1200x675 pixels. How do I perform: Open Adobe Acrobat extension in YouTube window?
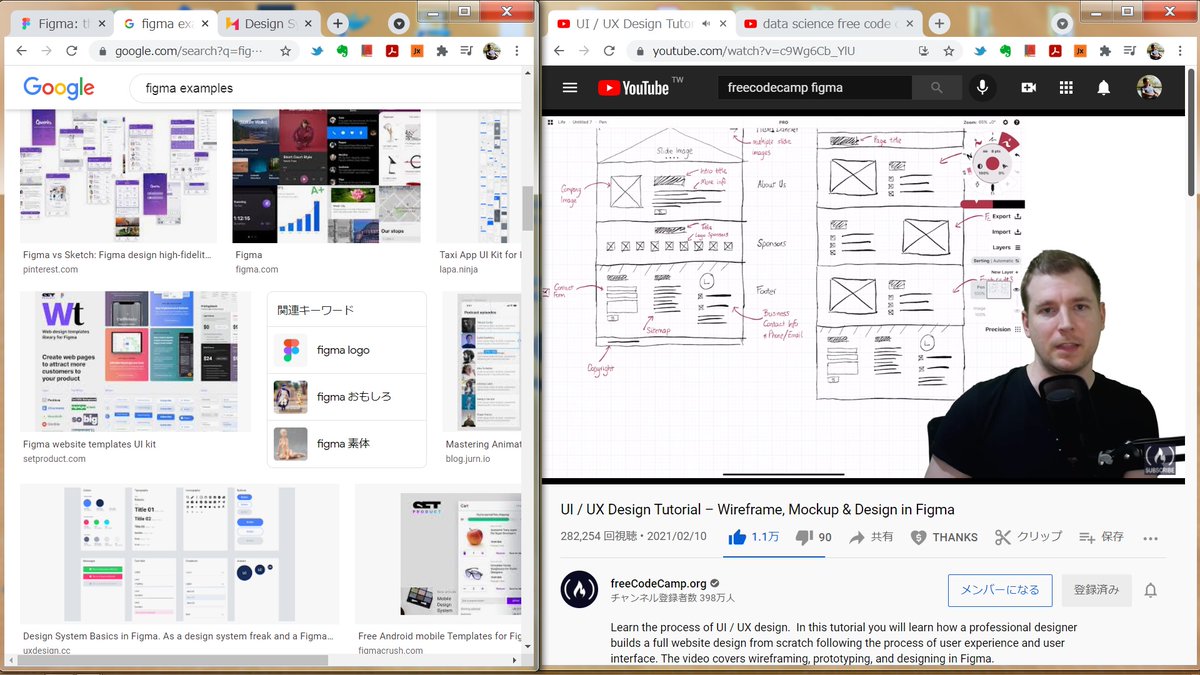click(x=1056, y=51)
